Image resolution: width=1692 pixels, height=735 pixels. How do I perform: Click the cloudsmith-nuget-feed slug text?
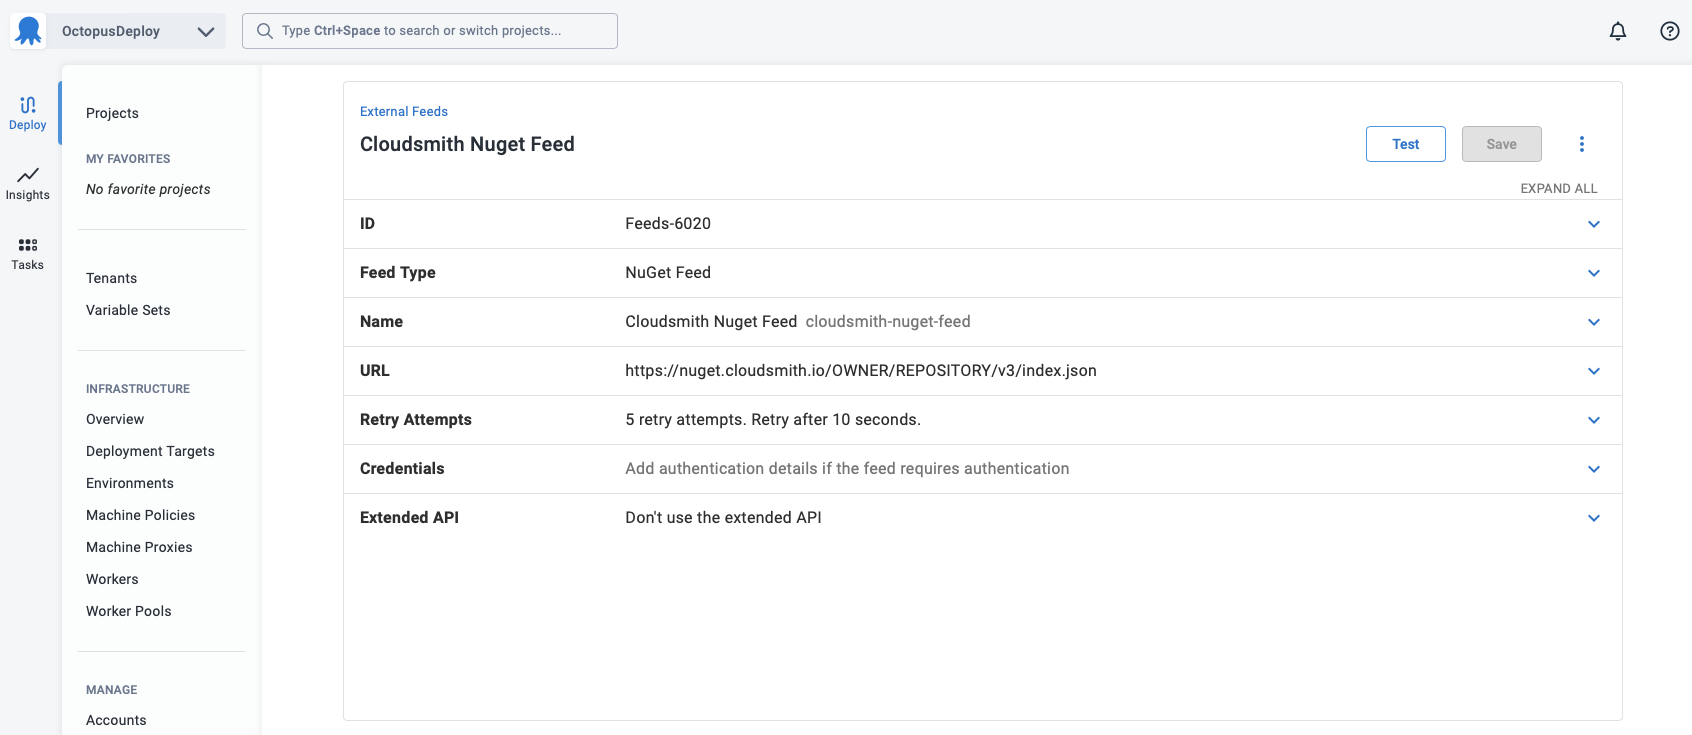[x=888, y=322]
